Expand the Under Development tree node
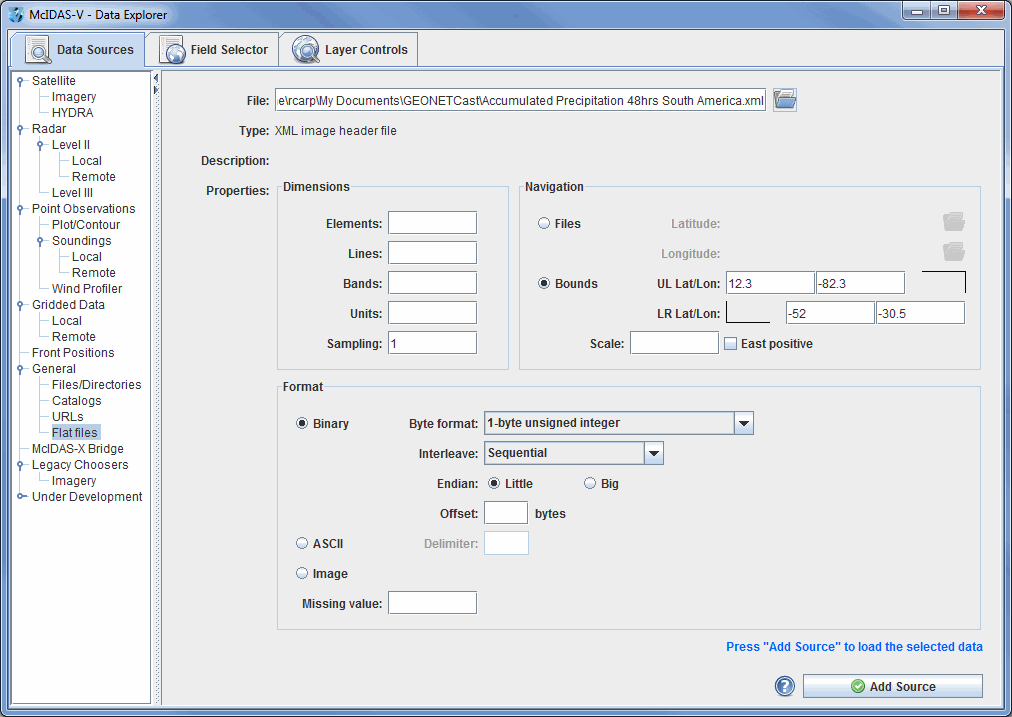1012x717 pixels. pyautogui.click(x=21, y=496)
